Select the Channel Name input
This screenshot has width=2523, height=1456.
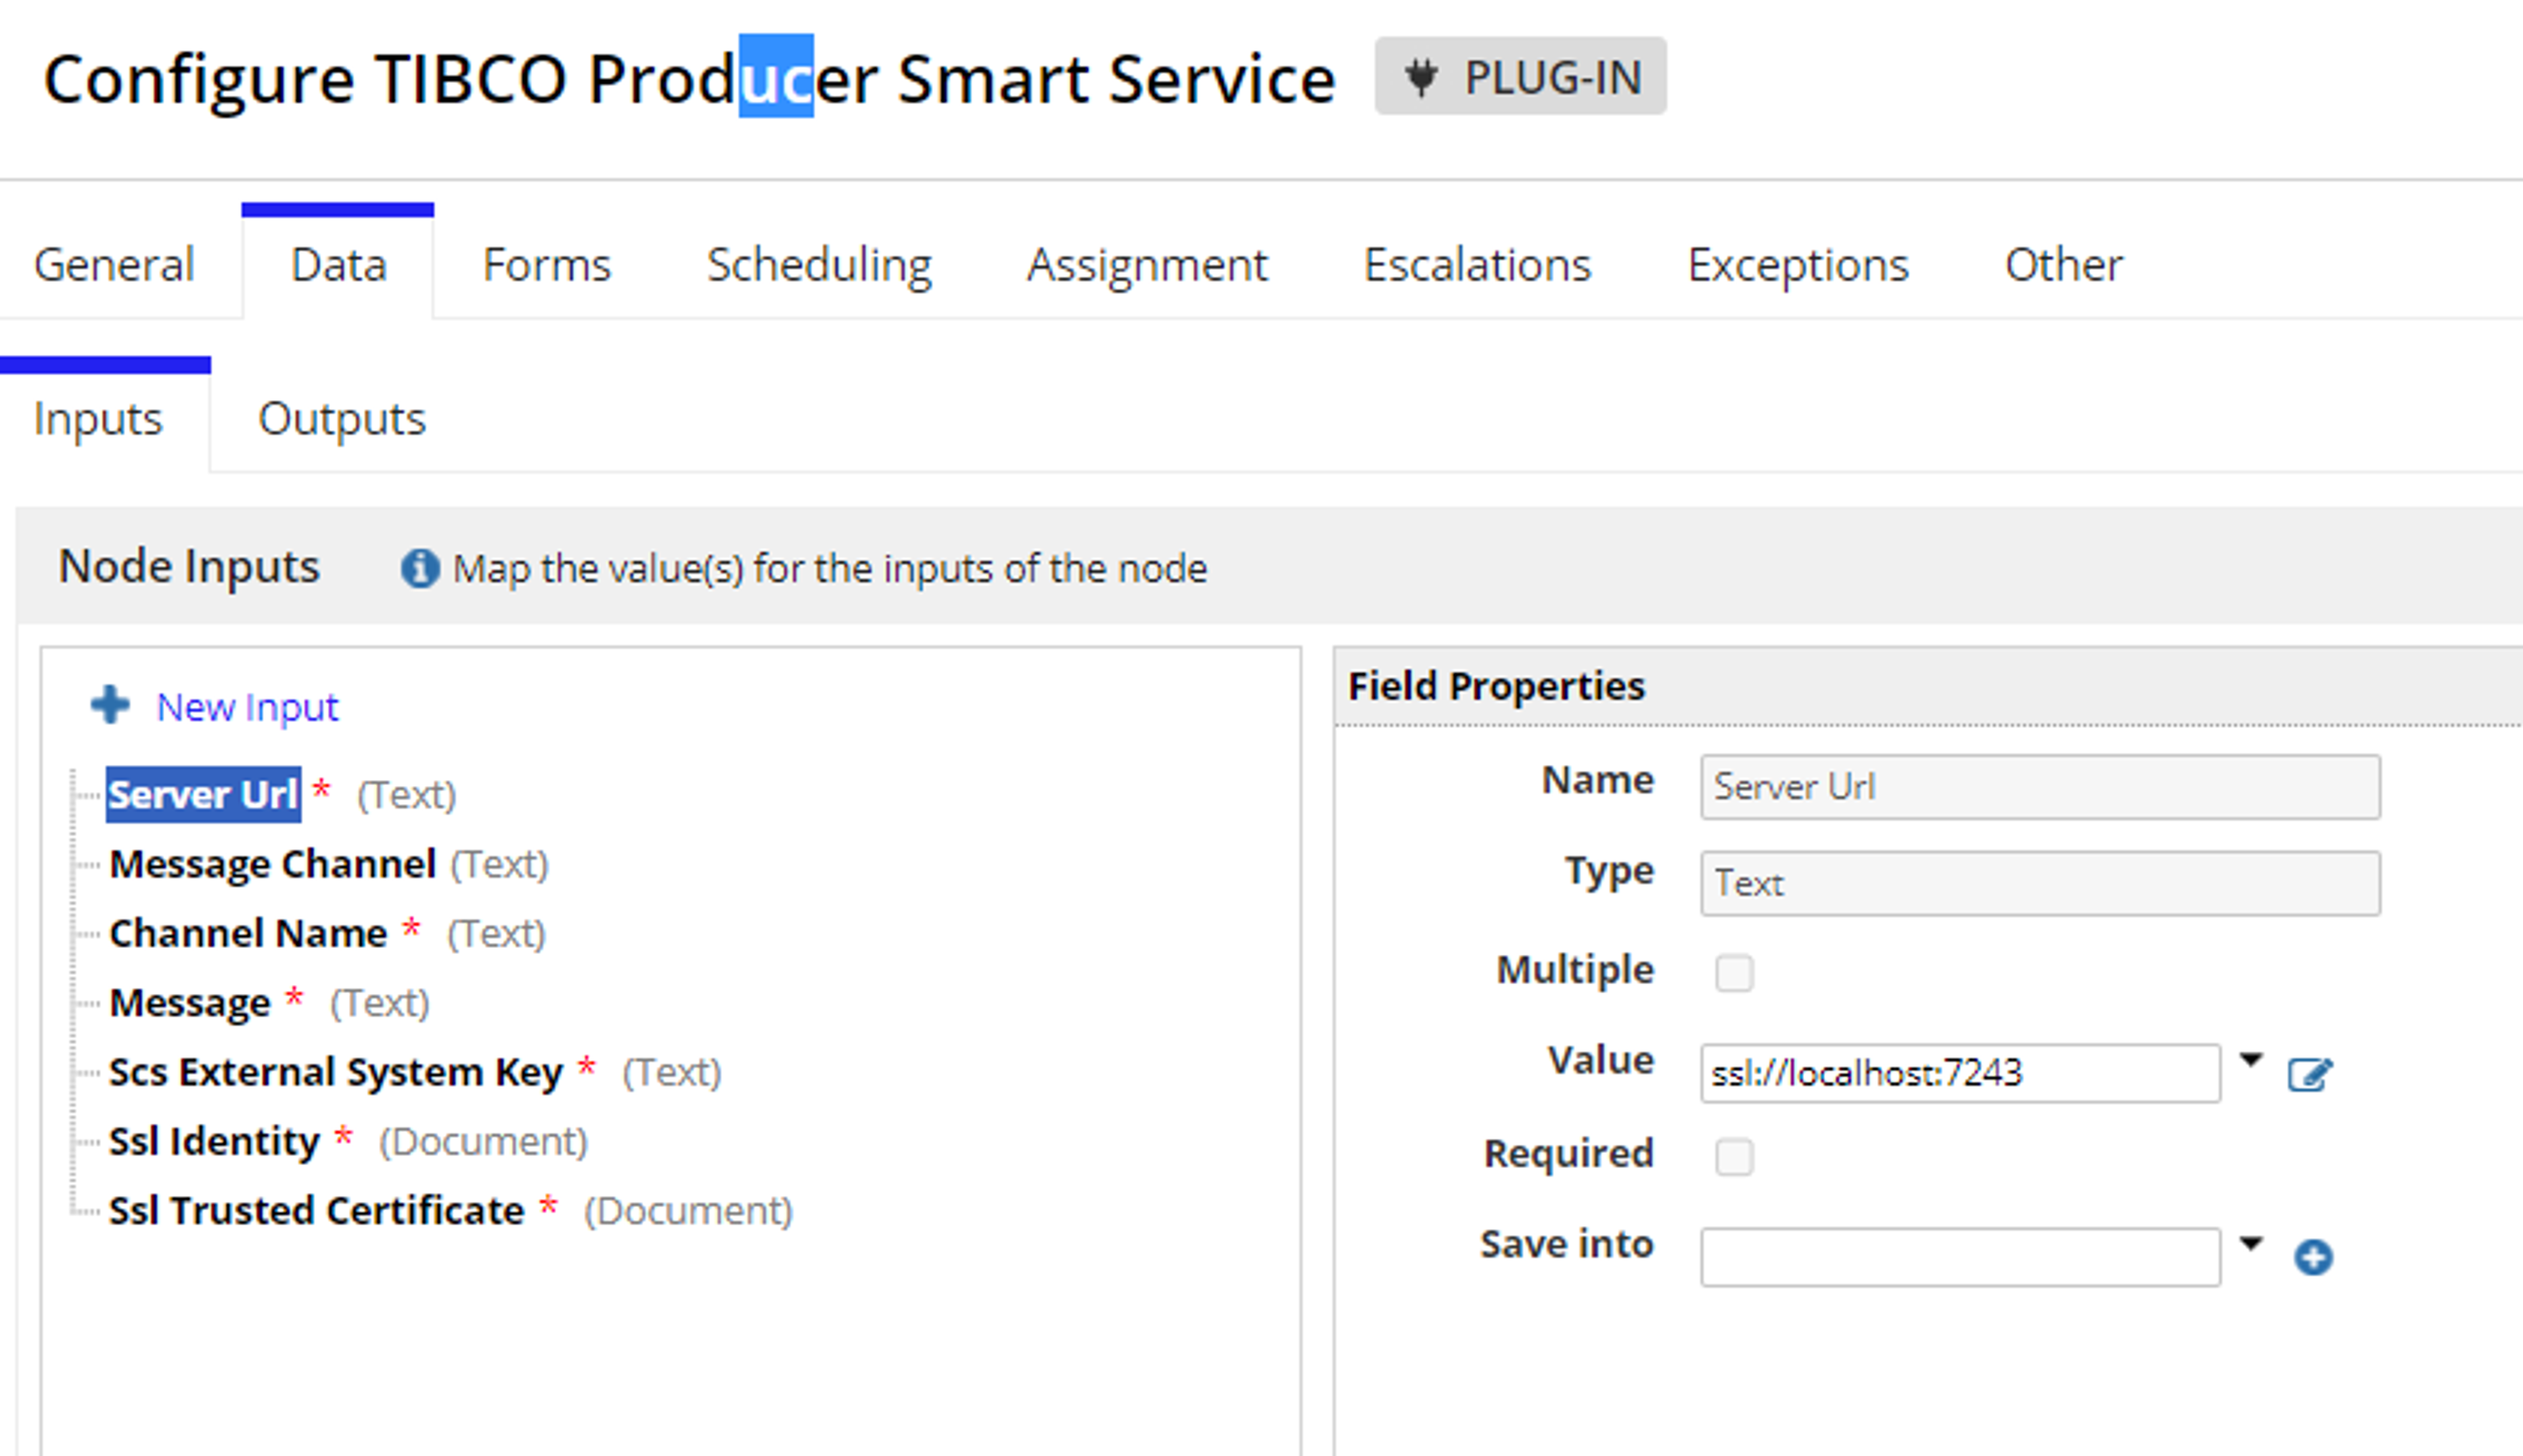[x=248, y=933]
